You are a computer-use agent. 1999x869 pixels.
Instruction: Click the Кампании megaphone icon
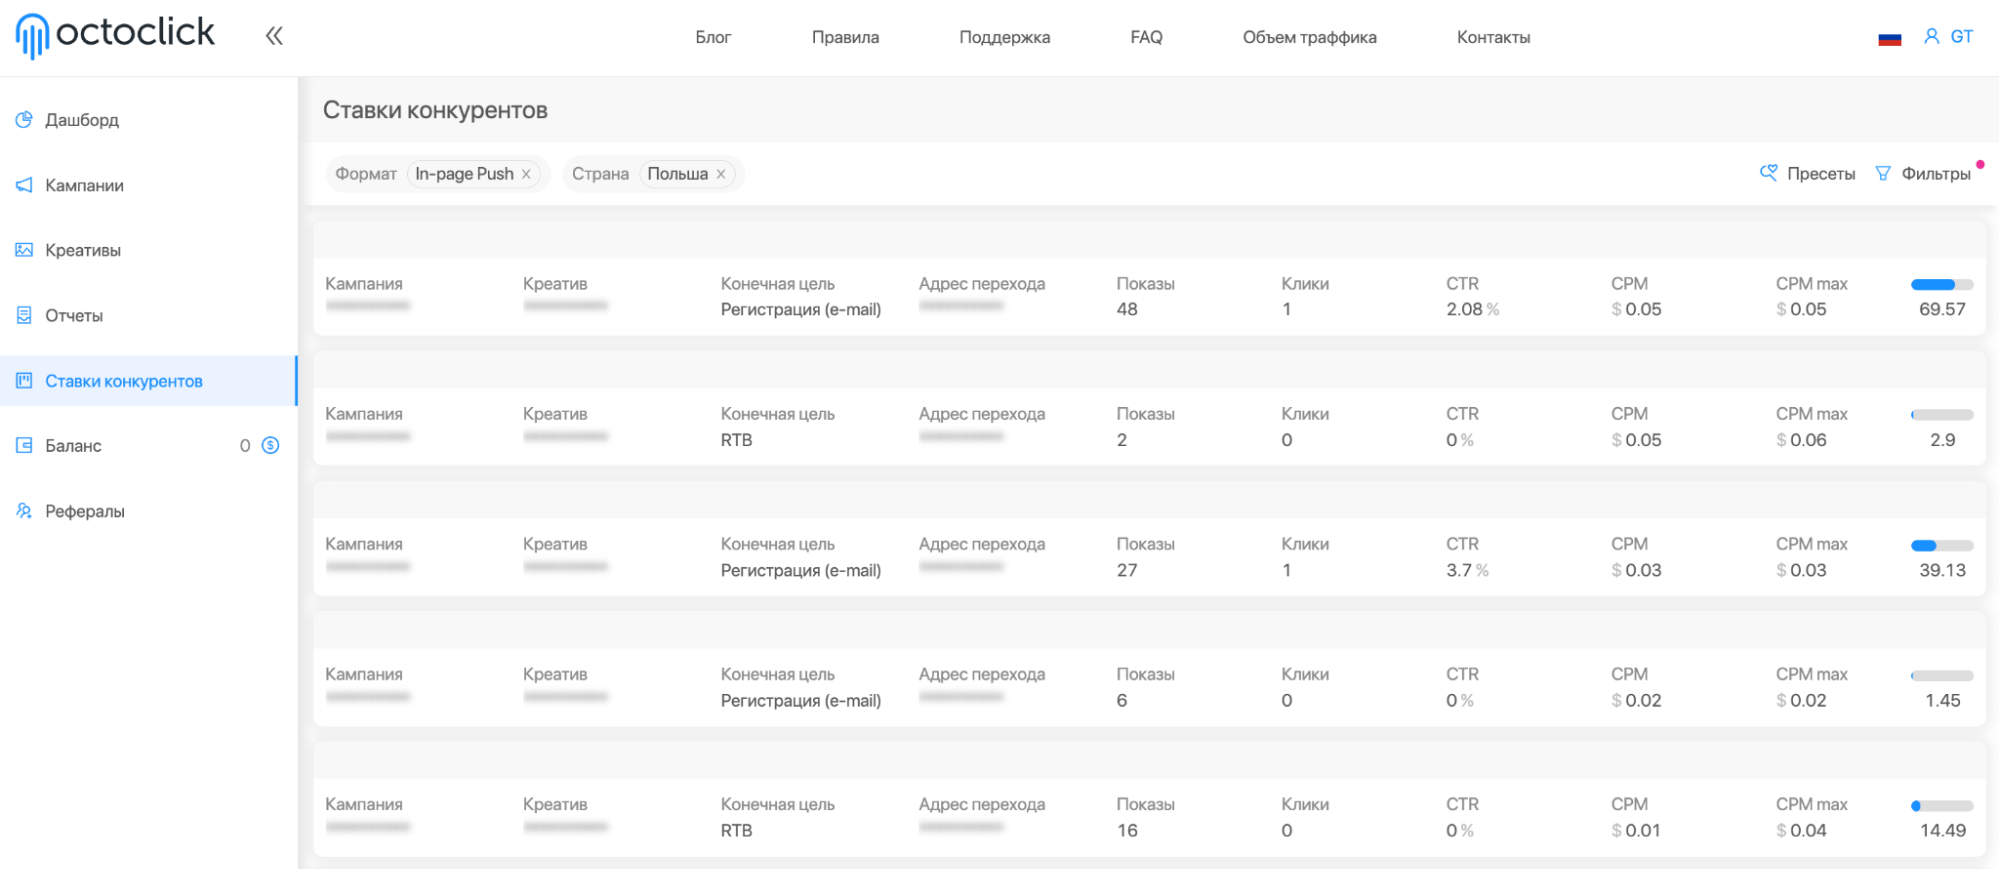tap(24, 185)
